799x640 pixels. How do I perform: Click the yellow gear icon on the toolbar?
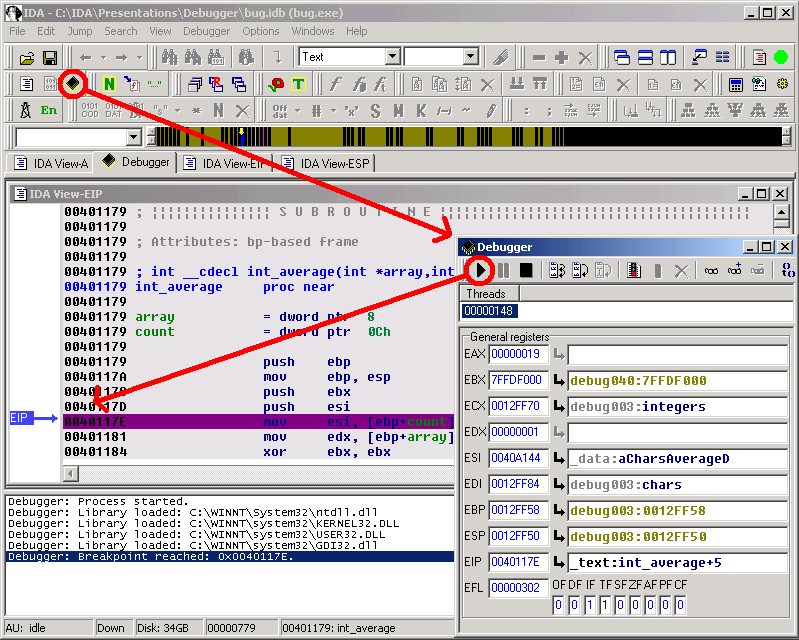pos(782,84)
